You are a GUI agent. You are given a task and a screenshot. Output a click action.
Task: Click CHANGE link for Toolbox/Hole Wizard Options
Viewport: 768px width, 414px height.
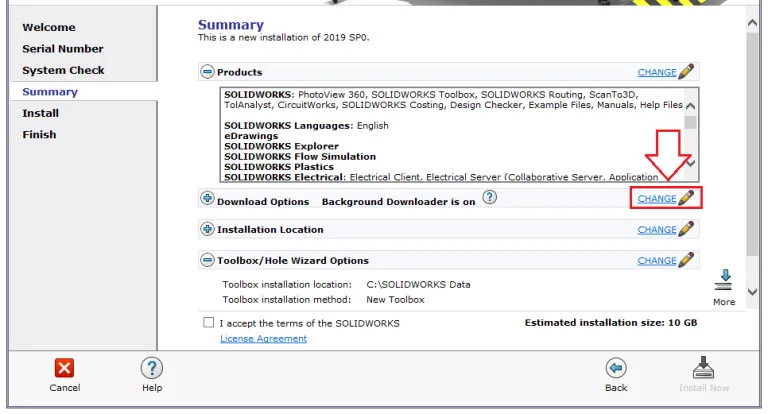(657, 261)
